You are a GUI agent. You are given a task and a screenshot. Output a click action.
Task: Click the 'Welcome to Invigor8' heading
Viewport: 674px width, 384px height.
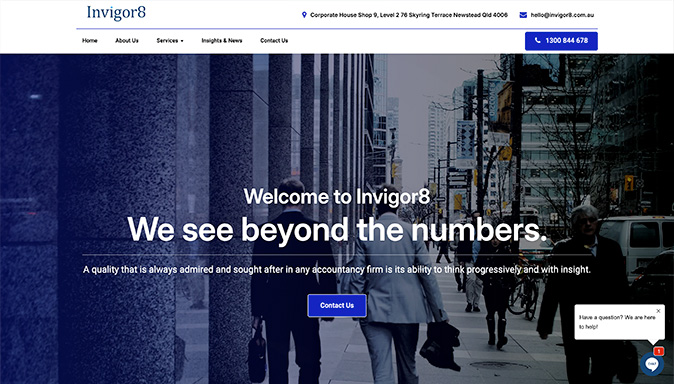337,197
